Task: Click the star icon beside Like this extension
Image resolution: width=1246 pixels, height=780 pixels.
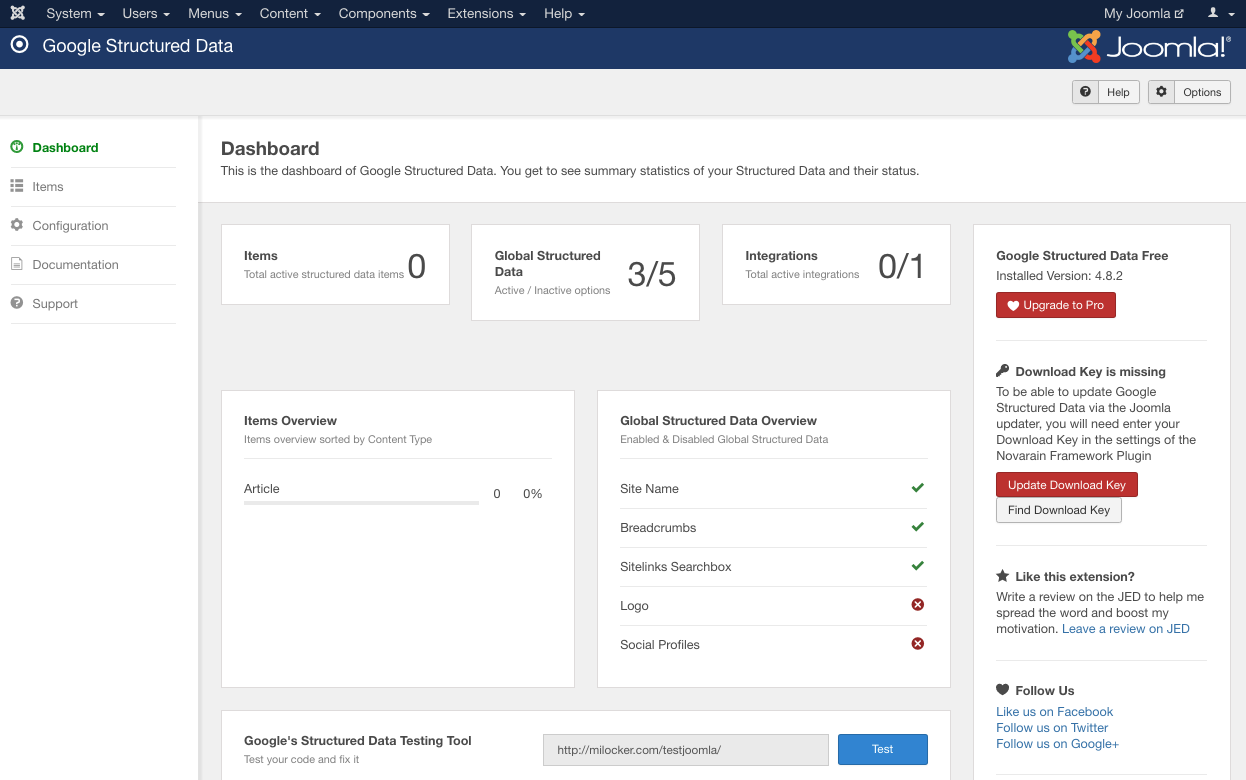Action: pos(1003,576)
